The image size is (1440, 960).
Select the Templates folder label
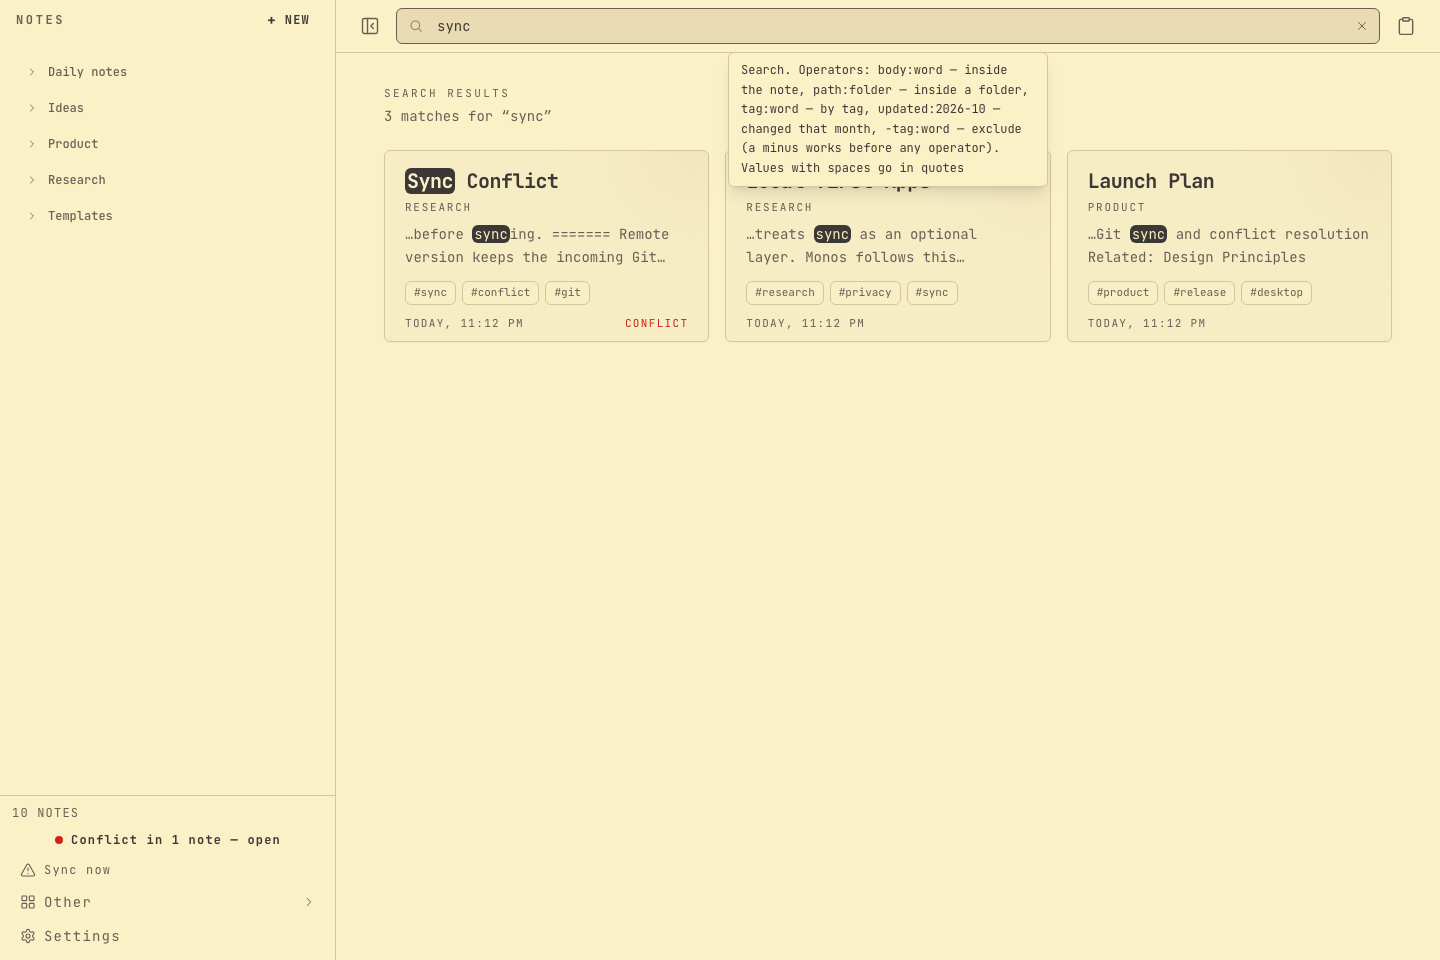tap(80, 216)
